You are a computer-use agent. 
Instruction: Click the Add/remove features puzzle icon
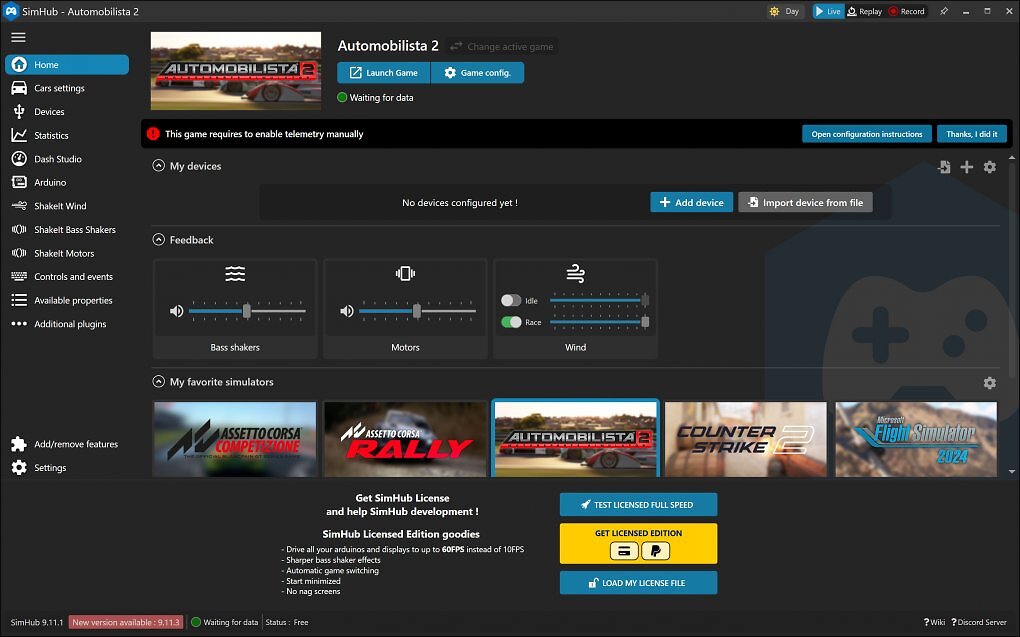pos(19,444)
